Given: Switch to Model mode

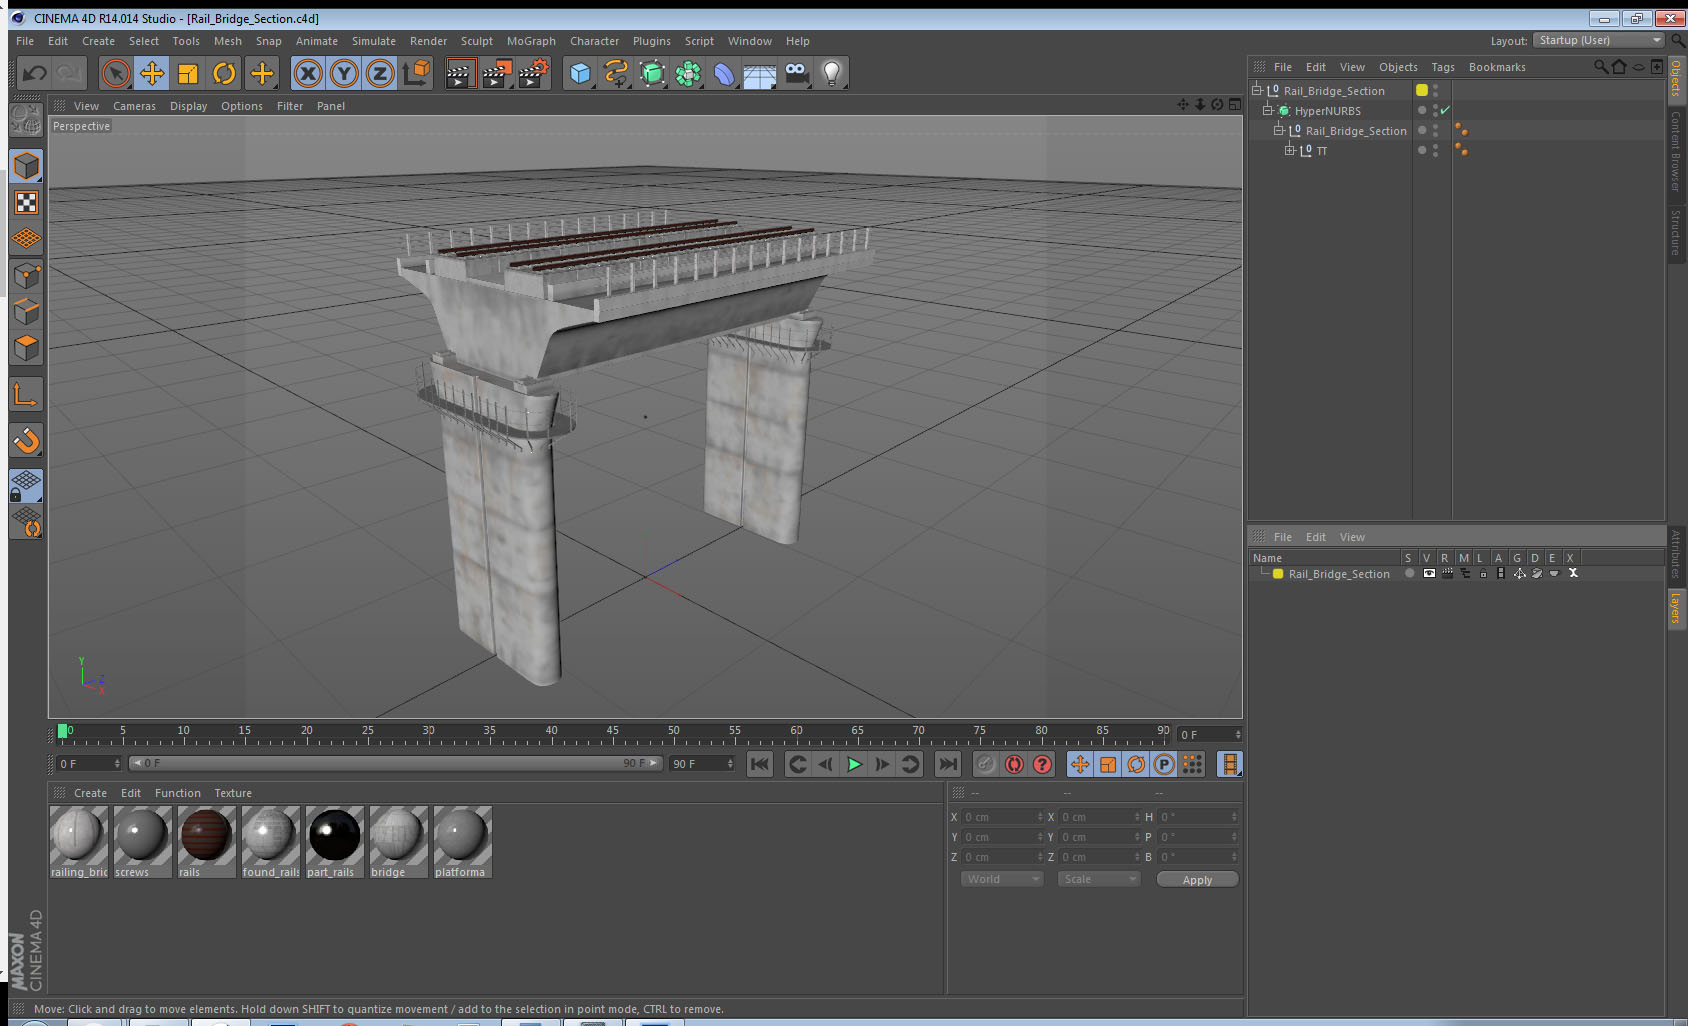Looking at the screenshot, I should [x=26, y=166].
